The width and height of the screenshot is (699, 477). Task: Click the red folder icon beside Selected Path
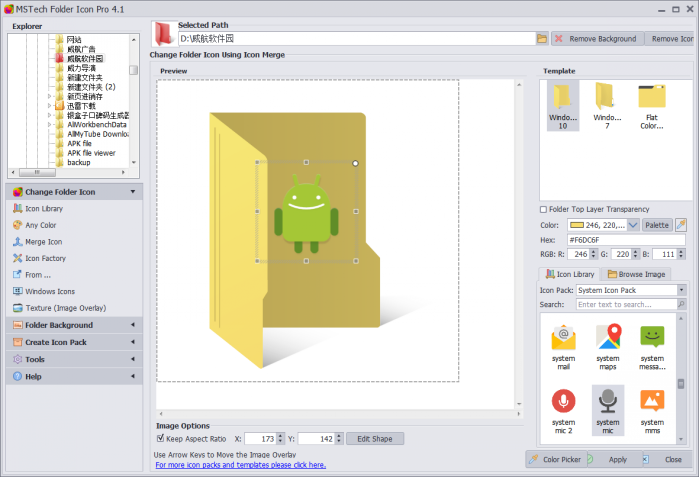point(164,33)
